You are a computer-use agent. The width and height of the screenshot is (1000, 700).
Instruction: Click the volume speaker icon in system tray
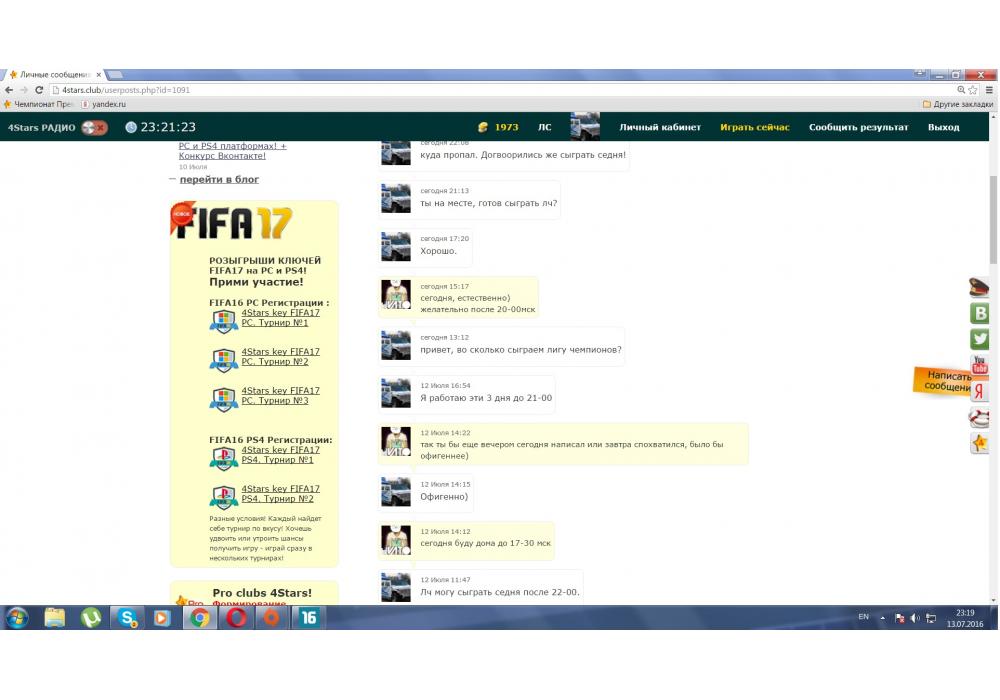tap(915, 618)
